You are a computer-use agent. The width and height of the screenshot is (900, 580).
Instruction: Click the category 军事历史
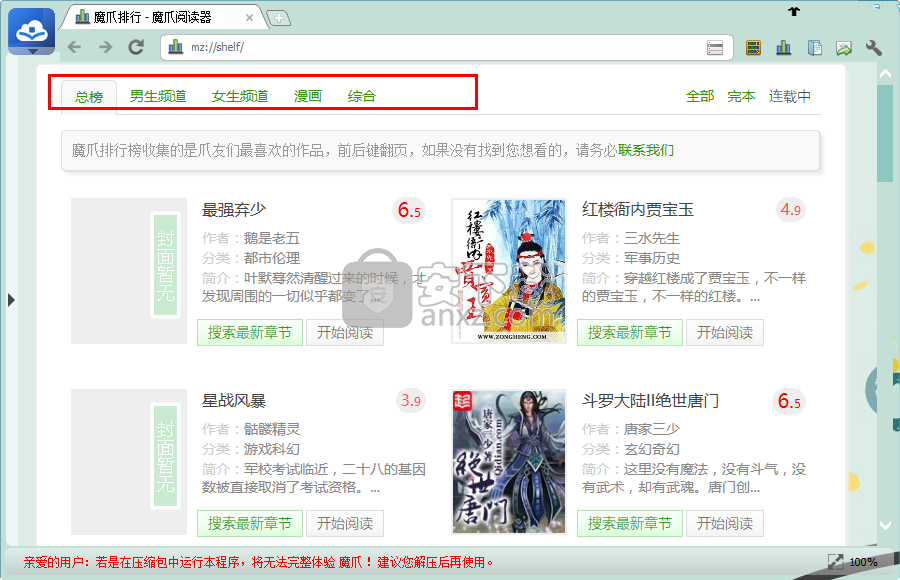(x=652, y=258)
